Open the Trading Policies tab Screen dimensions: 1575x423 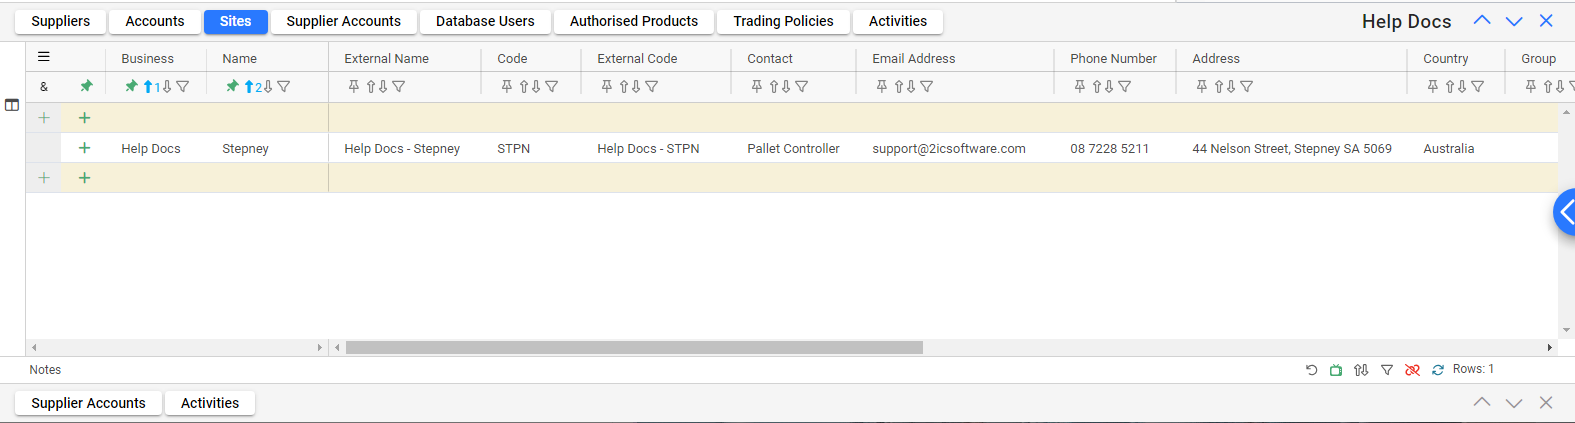783,21
